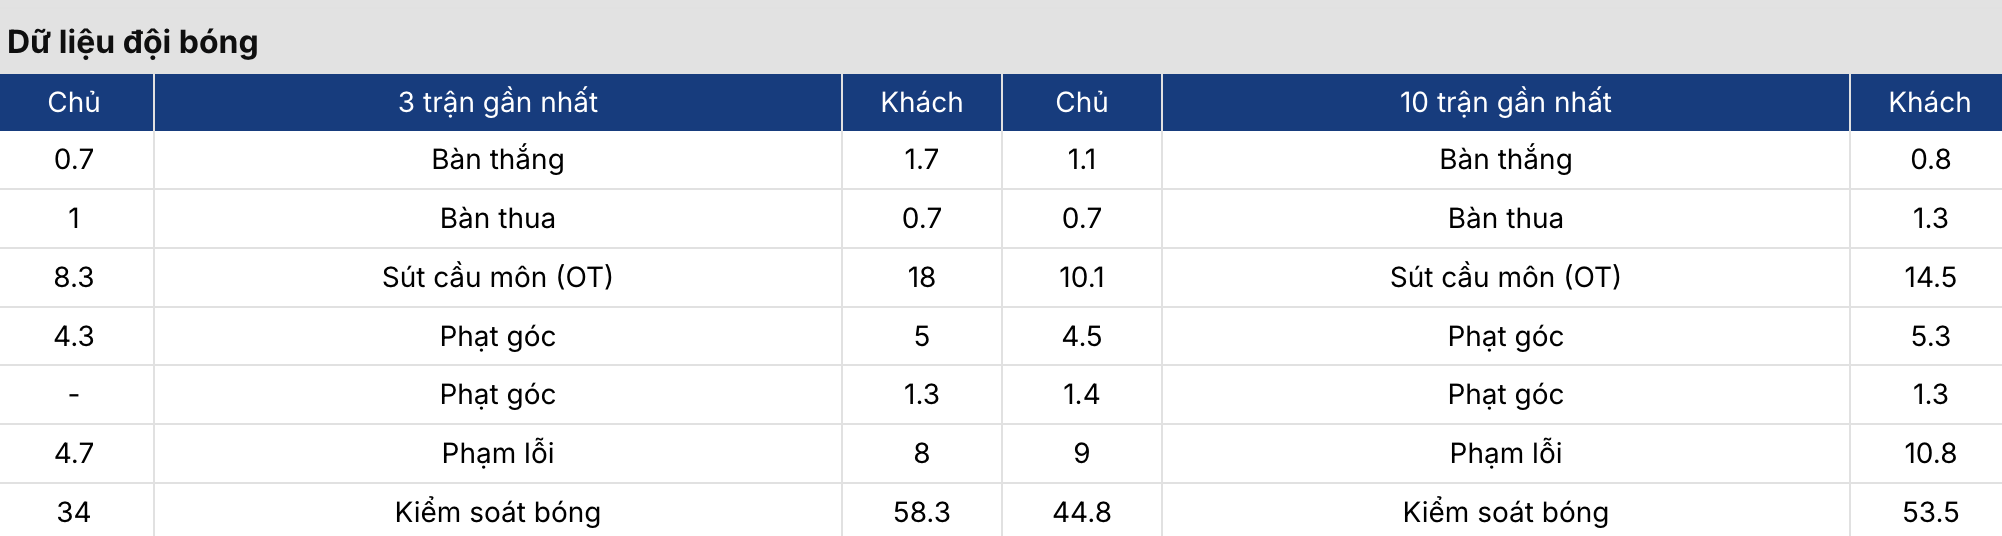Click the "Dữ liệu đội bóng" section title
This screenshot has height=536, width=2002.
133,42
